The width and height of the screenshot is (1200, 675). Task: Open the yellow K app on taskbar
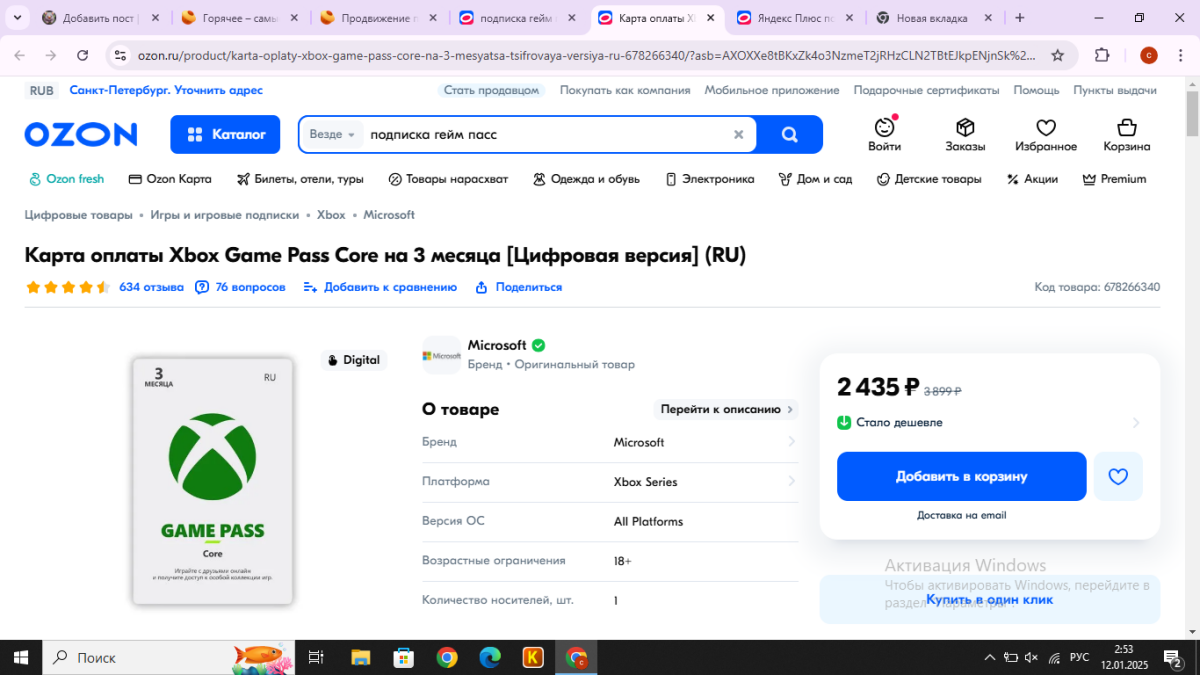coord(533,657)
